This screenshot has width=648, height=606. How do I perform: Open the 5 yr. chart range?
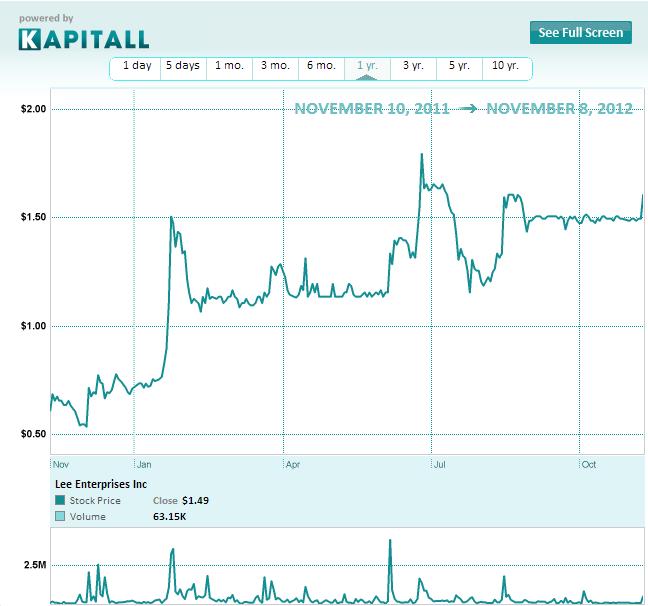(x=459, y=66)
